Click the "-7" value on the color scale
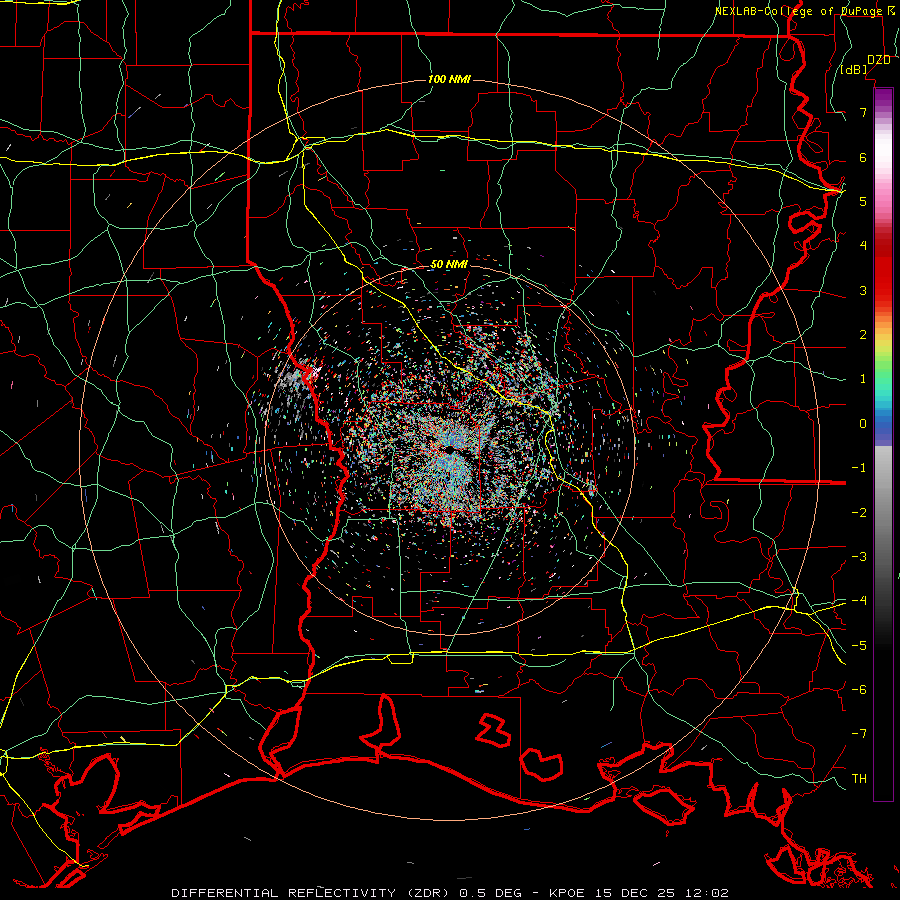This screenshot has width=900, height=900. pyautogui.click(x=859, y=734)
